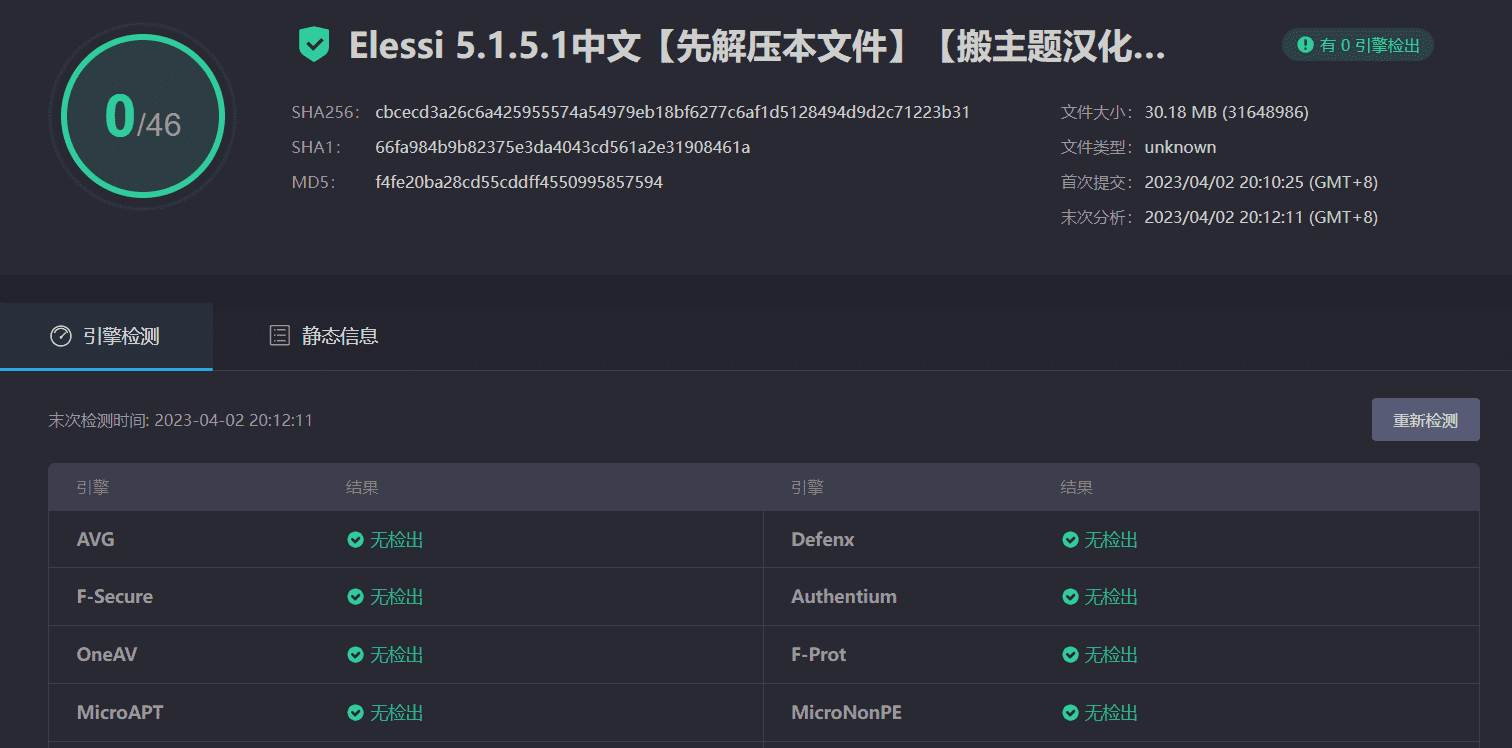Screen dimensions: 1512x748
Task: Click the list icon on the 静态信息 tab
Action: tap(280, 336)
